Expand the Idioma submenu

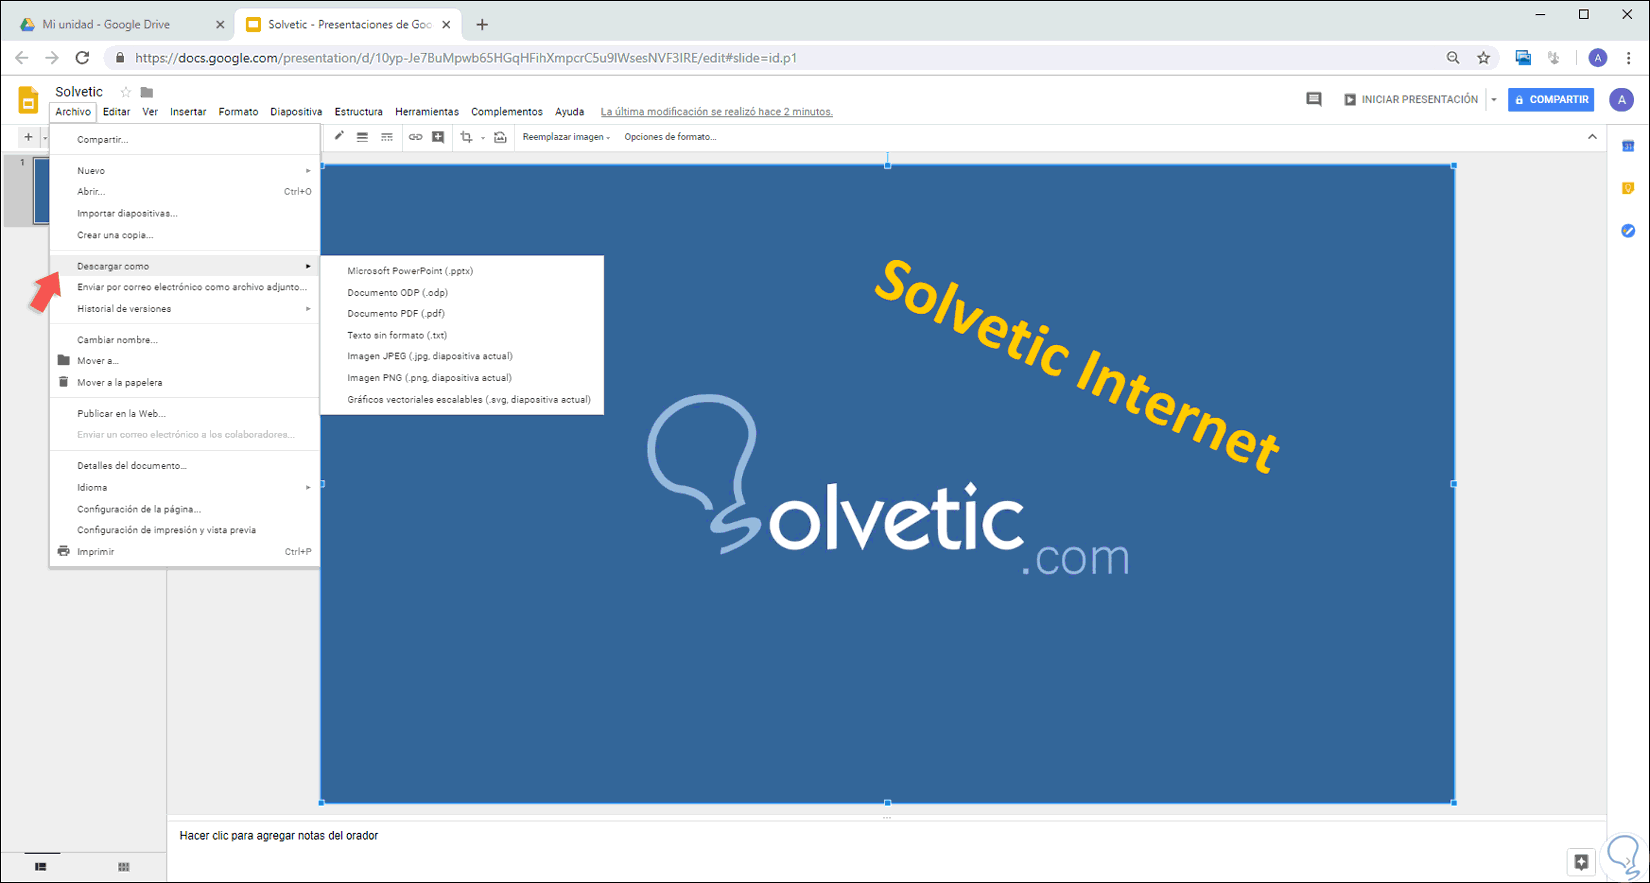click(185, 488)
